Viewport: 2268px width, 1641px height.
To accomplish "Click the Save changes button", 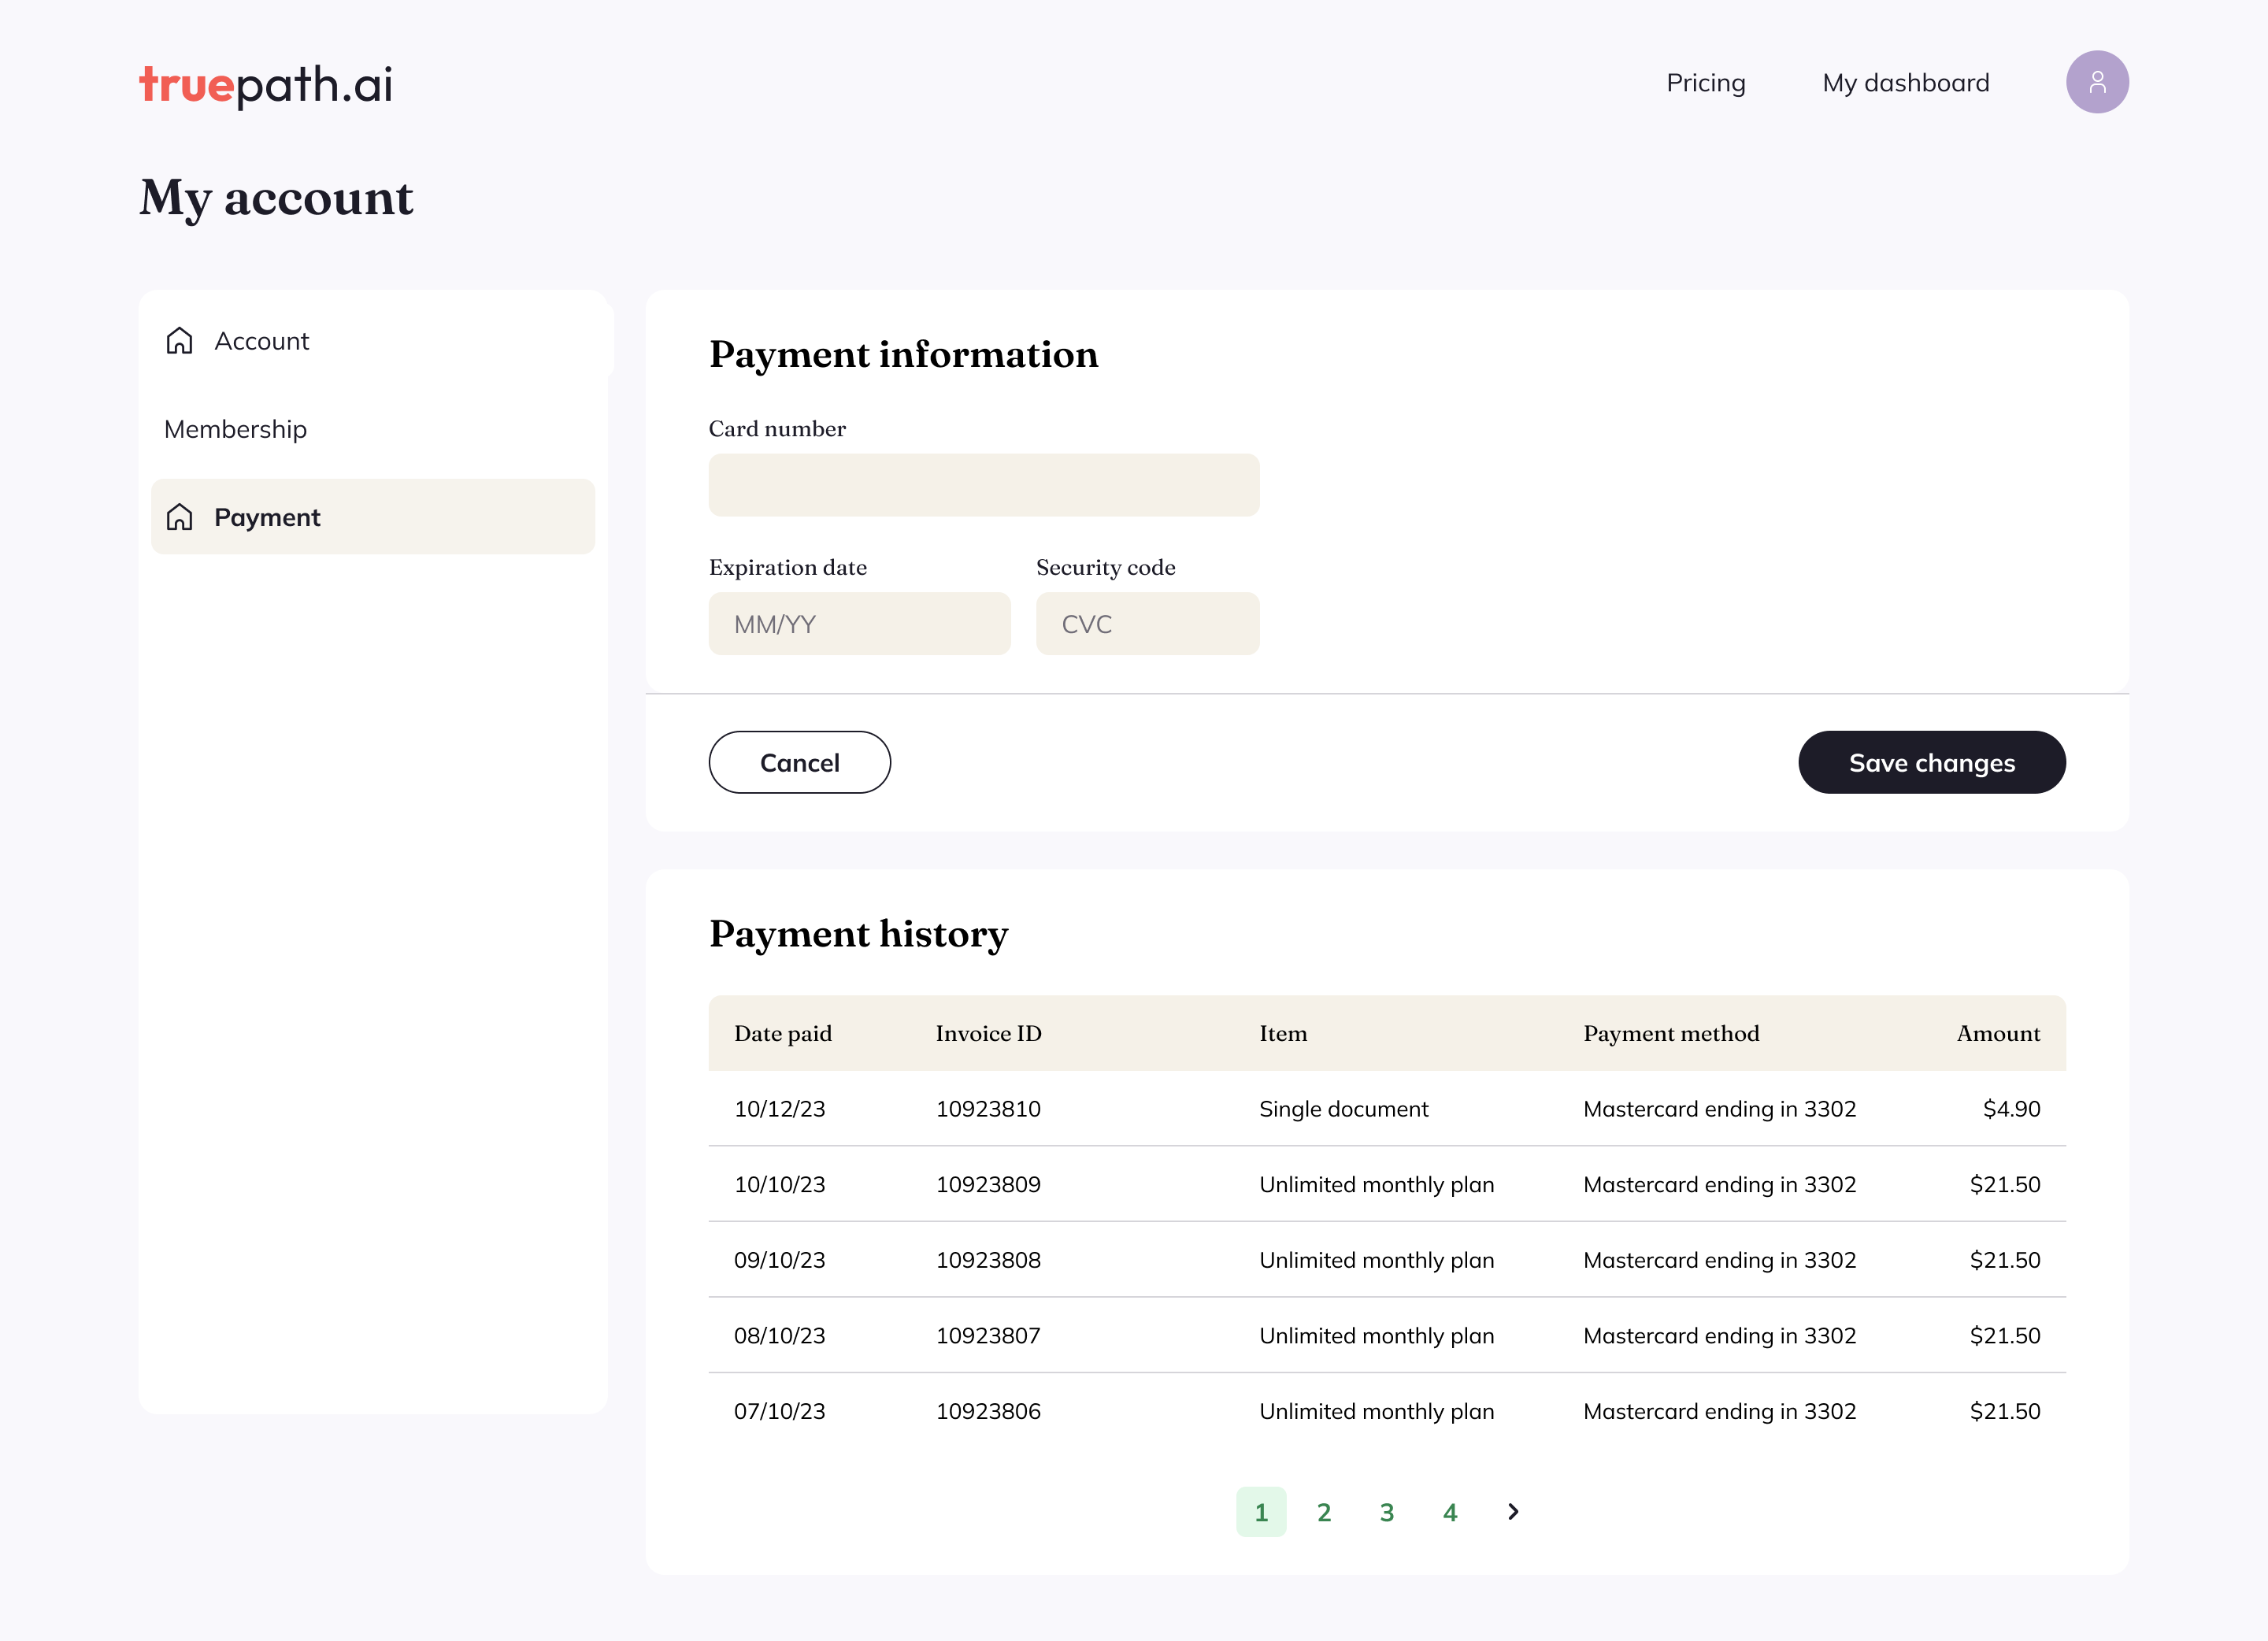I will coord(1932,761).
